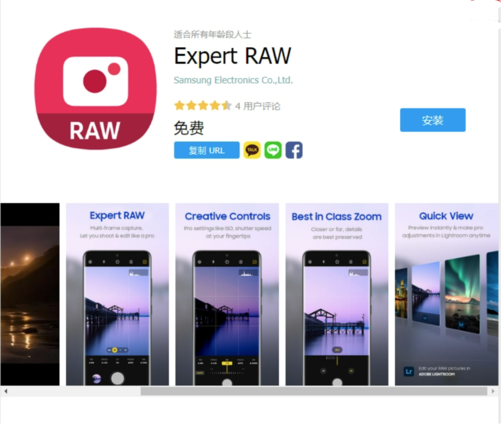Click the right scrollbar arrow

pos(493,391)
